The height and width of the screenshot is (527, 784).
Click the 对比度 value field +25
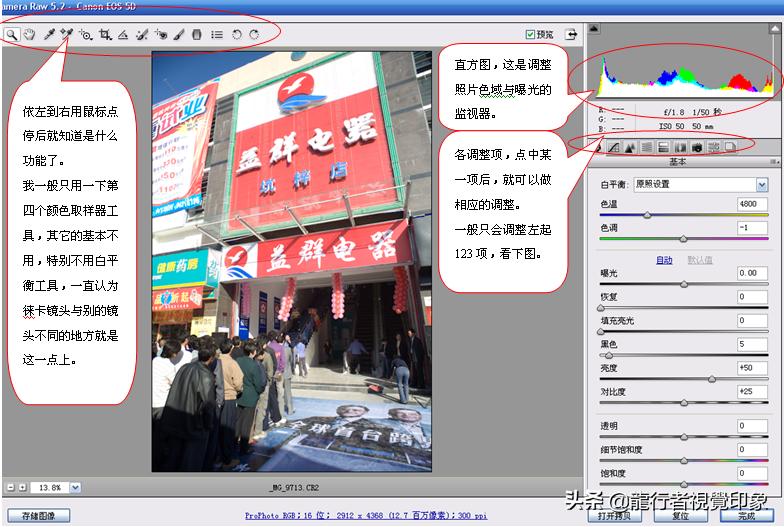pyautogui.click(x=752, y=392)
